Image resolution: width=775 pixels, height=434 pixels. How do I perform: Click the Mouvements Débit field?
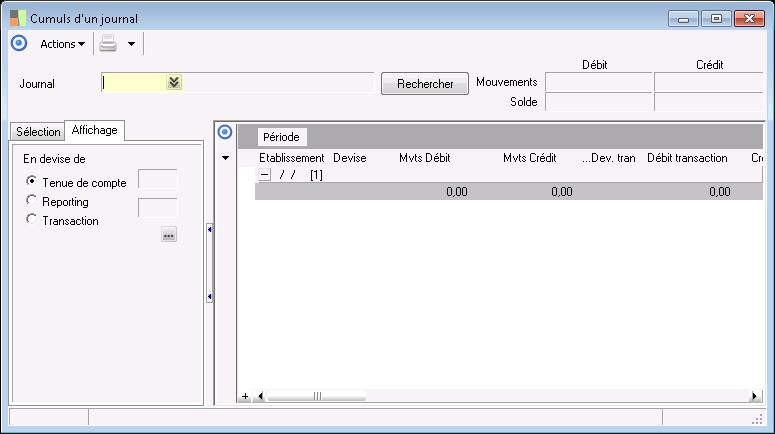[599, 82]
